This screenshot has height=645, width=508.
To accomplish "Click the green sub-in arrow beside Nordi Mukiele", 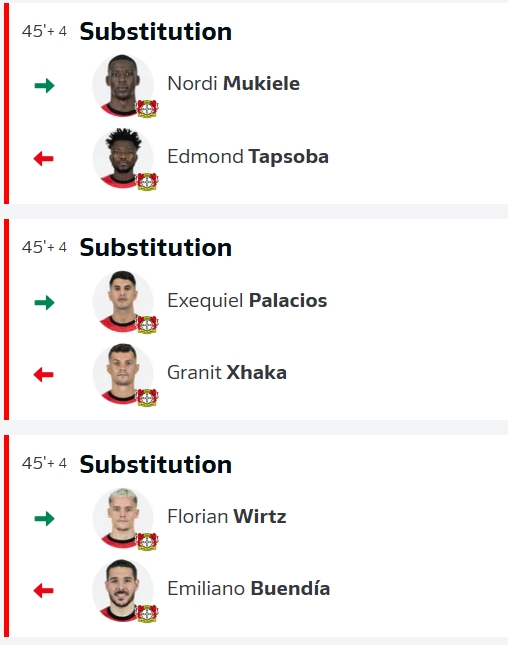I will point(44,86).
